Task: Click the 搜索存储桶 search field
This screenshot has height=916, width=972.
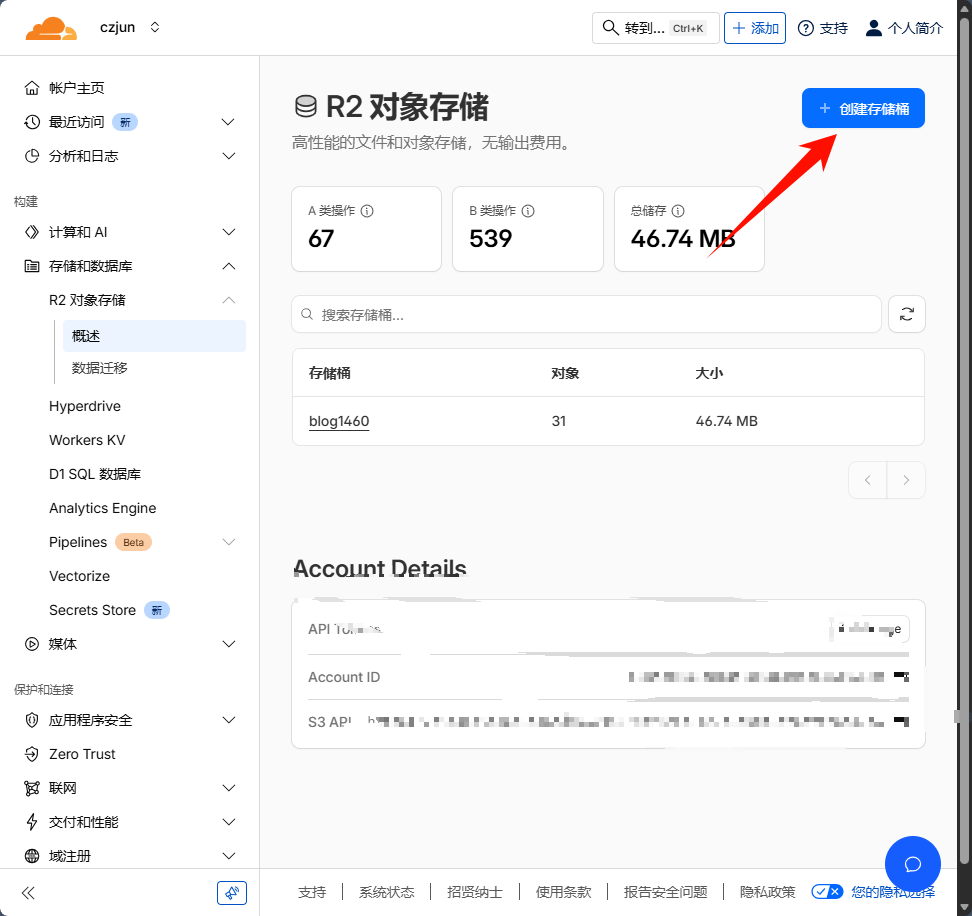Action: pyautogui.click(x=586, y=314)
